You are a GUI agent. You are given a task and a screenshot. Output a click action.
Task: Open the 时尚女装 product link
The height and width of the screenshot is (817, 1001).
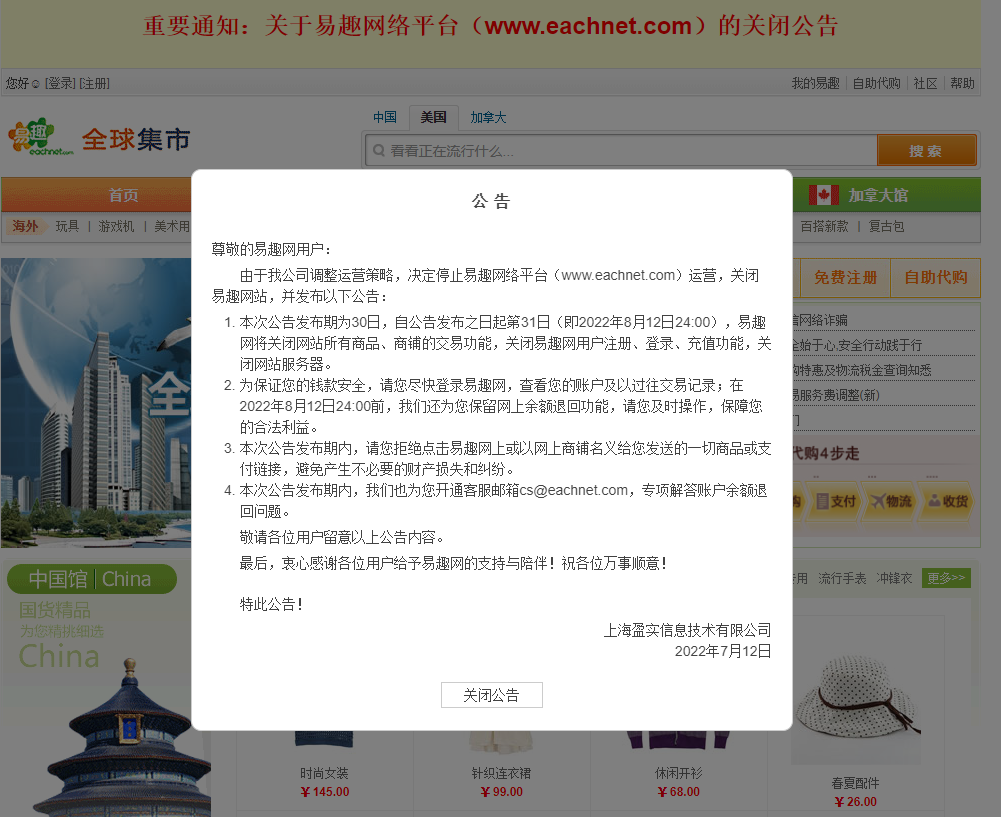[x=324, y=774]
